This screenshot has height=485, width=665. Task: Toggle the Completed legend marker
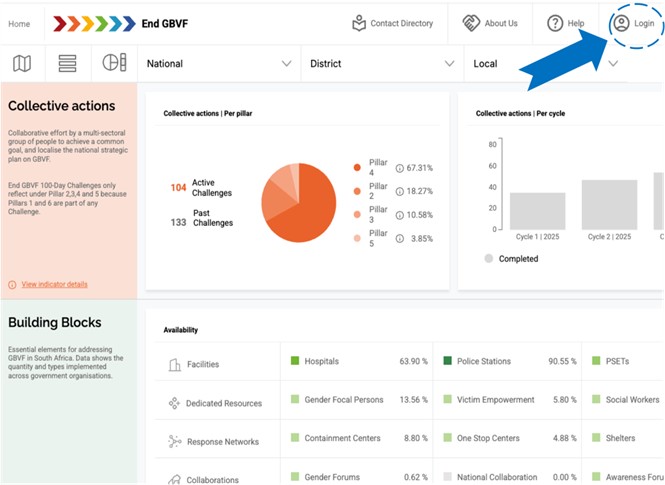pyautogui.click(x=489, y=258)
